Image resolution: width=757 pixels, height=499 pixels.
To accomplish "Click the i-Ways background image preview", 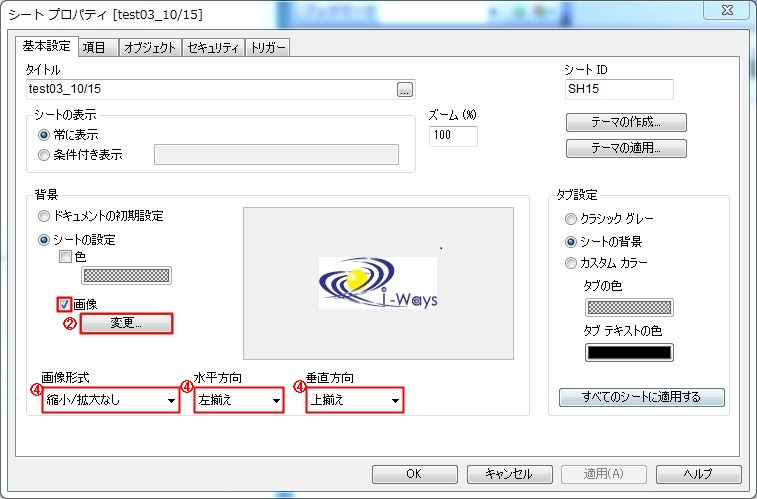I will coord(378,283).
